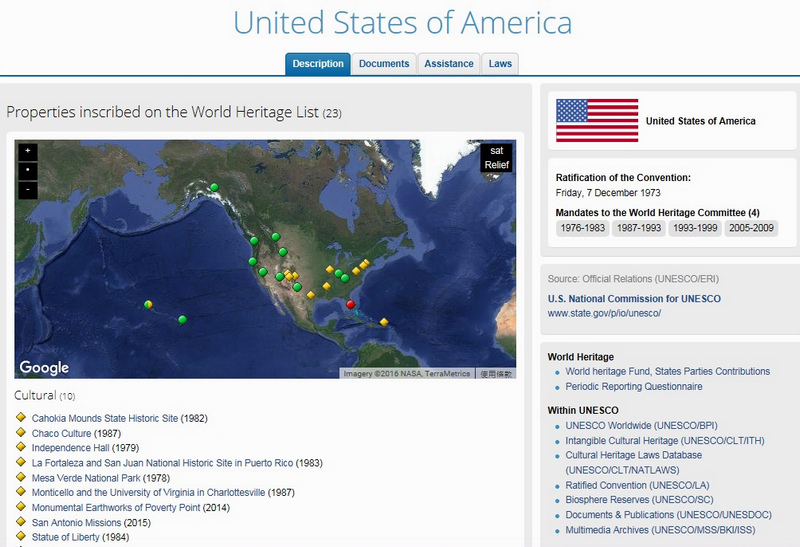Viewport: 800px width, 547px height.
Task: Click the diamond icon beside Independence Hall
Action: (21, 446)
